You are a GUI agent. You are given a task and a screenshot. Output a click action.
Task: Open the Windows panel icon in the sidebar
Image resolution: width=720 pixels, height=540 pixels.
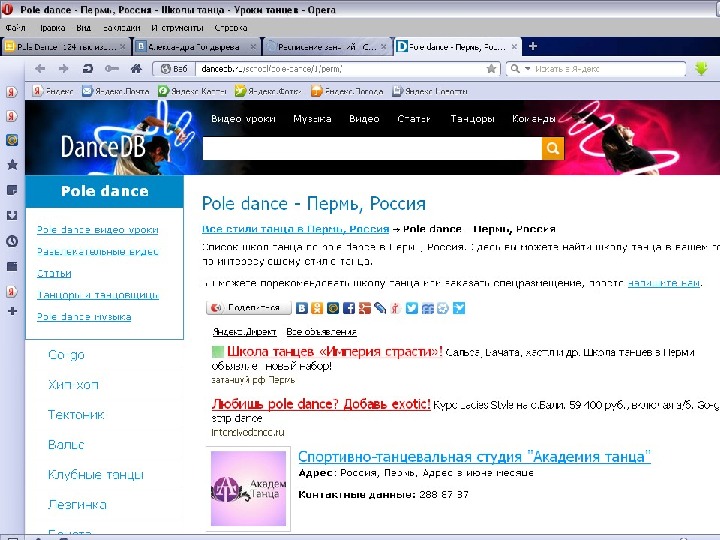[12, 266]
